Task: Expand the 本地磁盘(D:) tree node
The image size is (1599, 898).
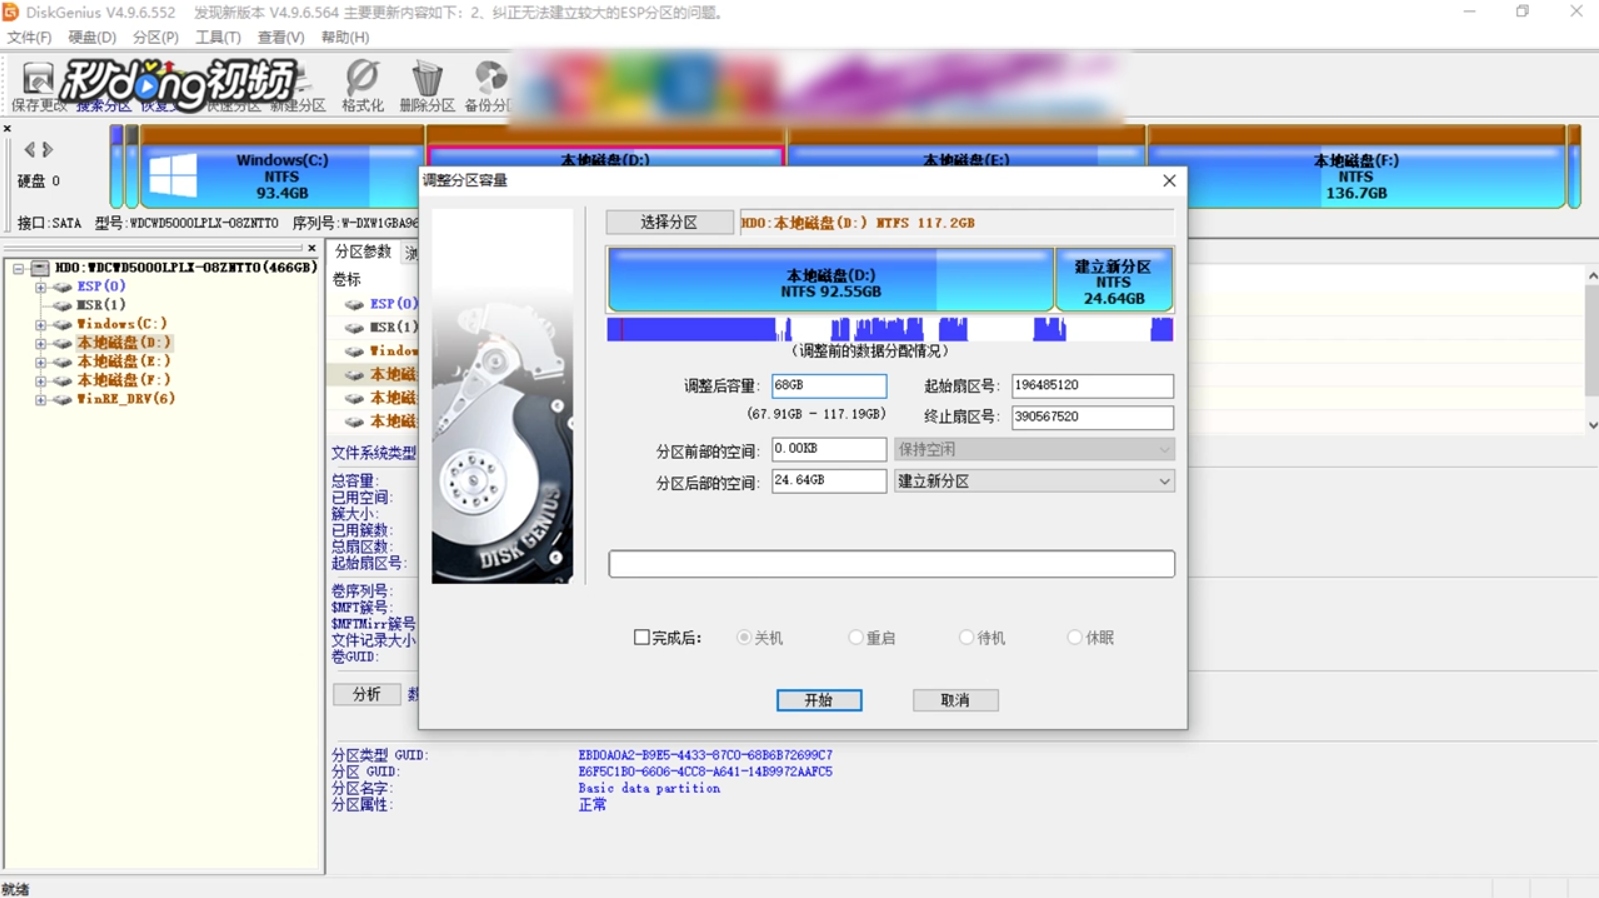Action: pyautogui.click(x=41, y=343)
